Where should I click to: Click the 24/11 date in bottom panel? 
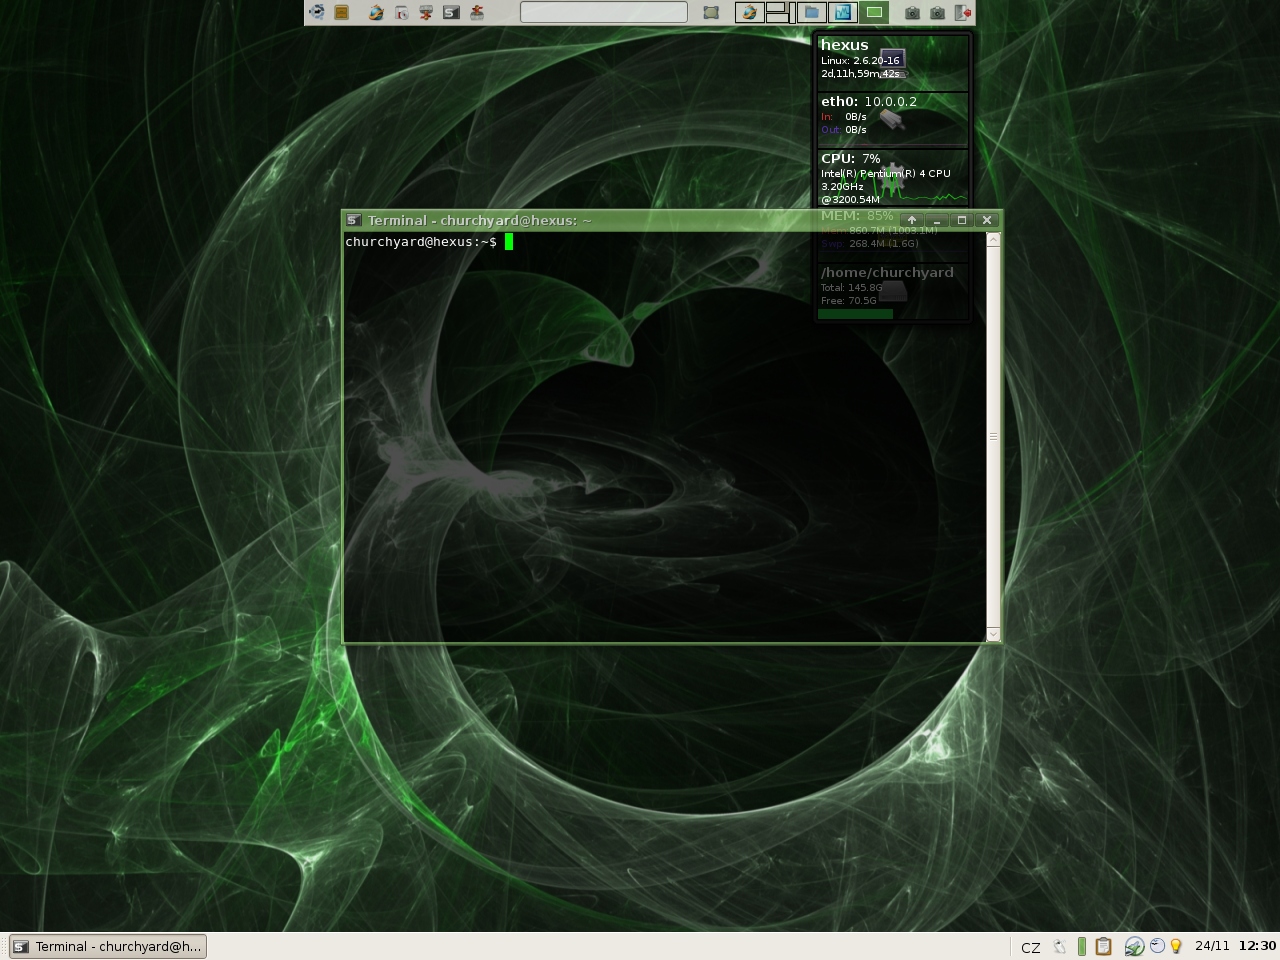pyautogui.click(x=1212, y=946)
